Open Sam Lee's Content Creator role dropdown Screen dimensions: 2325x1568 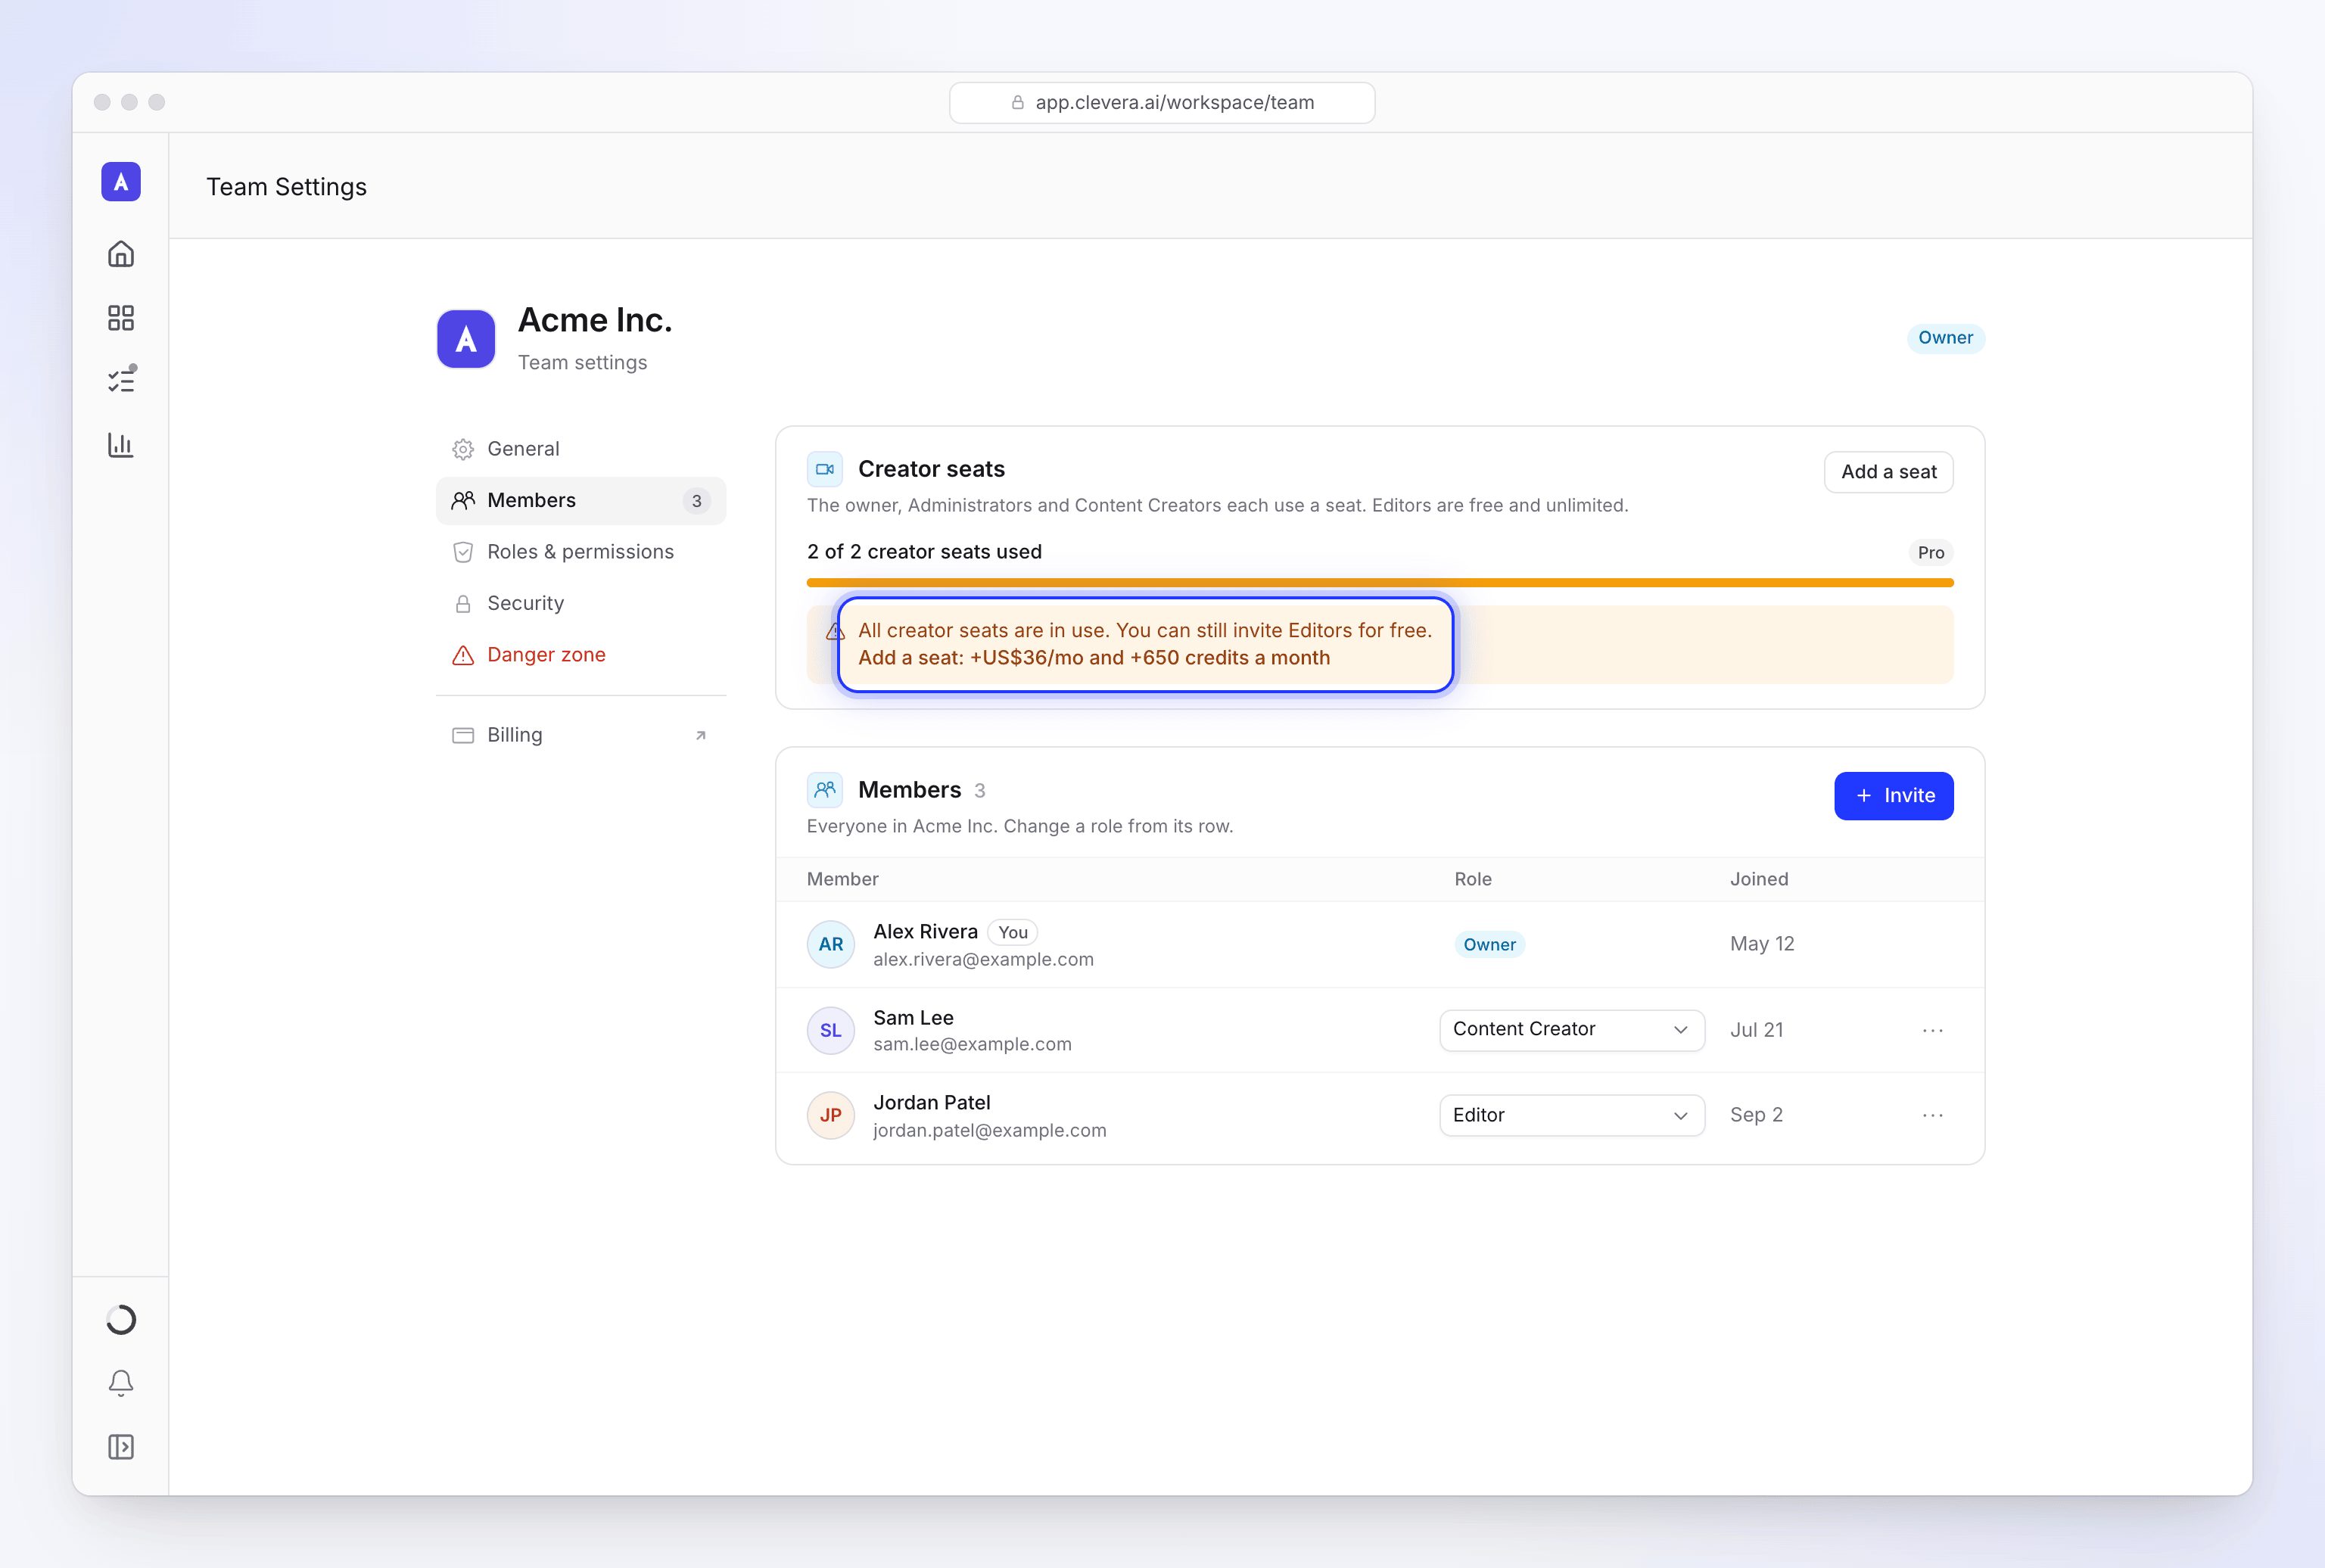pos(1572,1030)
